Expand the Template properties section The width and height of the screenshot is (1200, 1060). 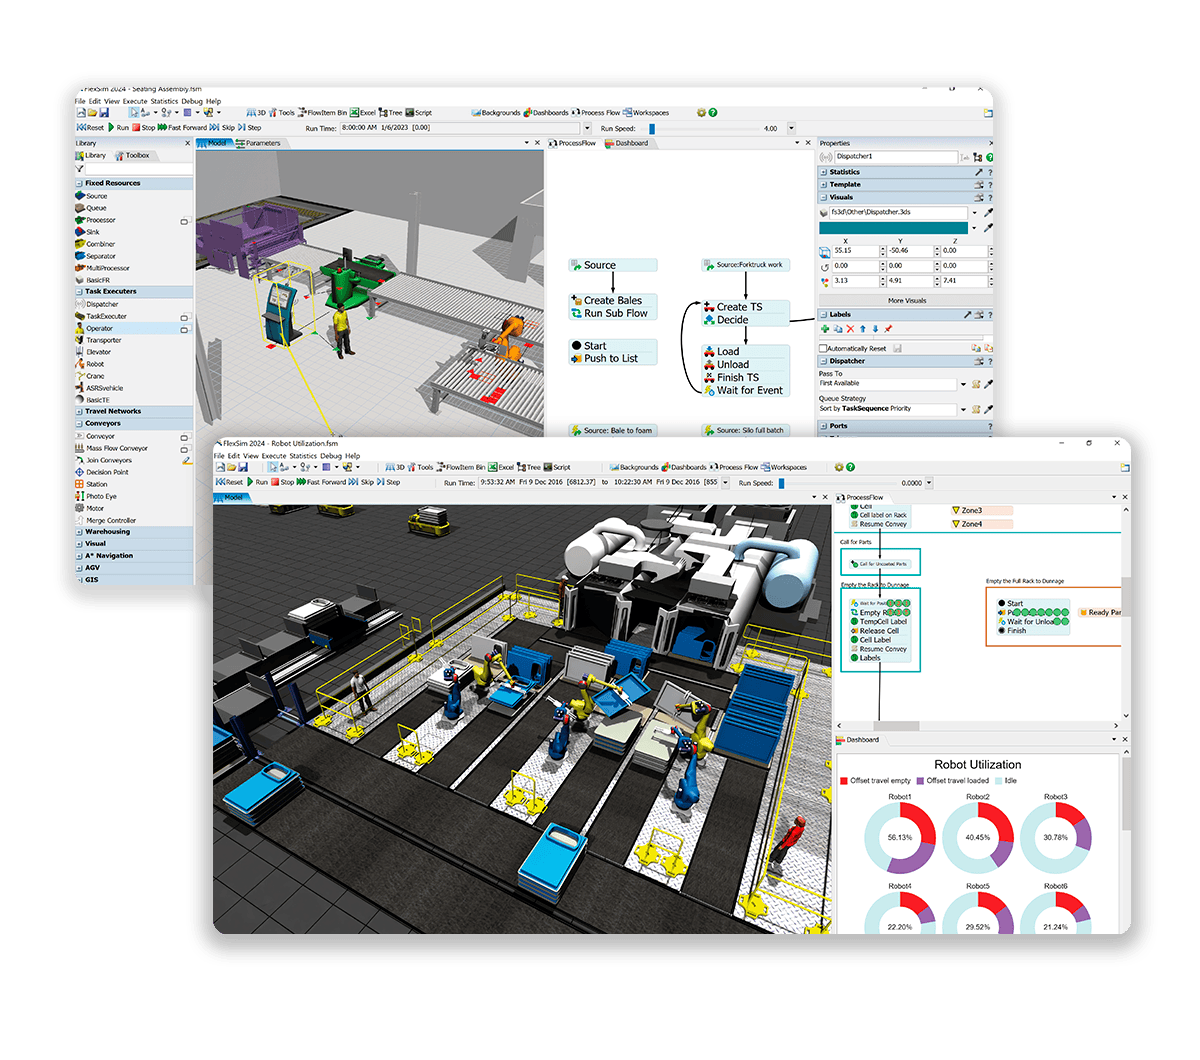tap(824, 185)
